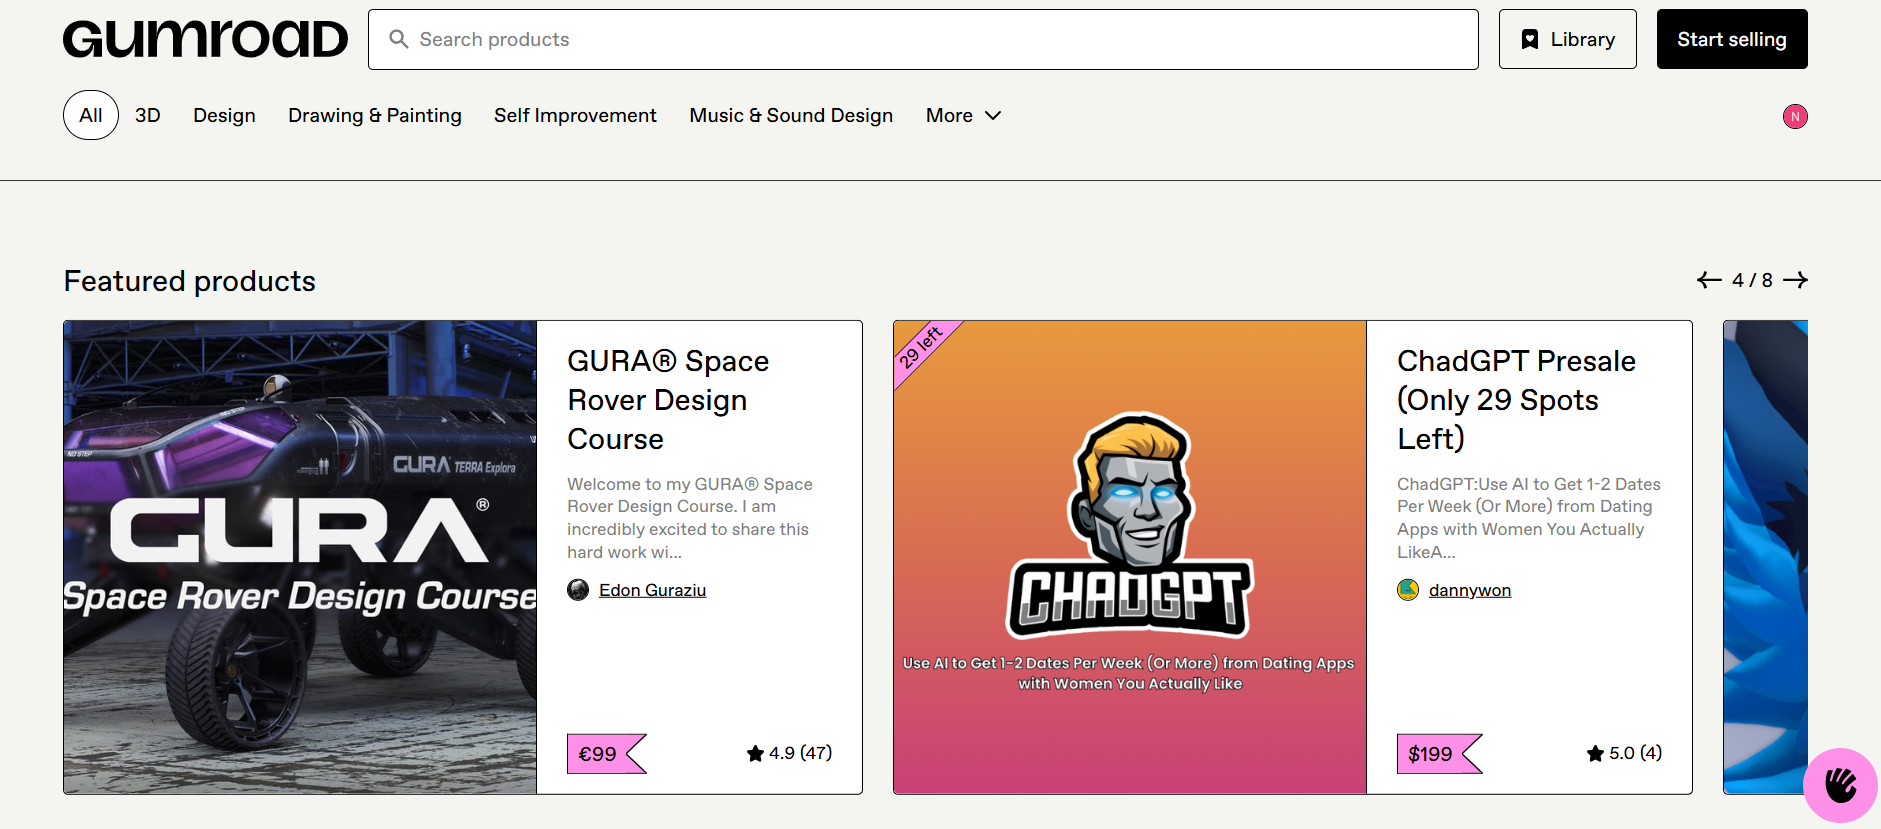Expand the More categories dropdown
The width and height of the screenshot is (1881, 829).
[x=963, y=116]
